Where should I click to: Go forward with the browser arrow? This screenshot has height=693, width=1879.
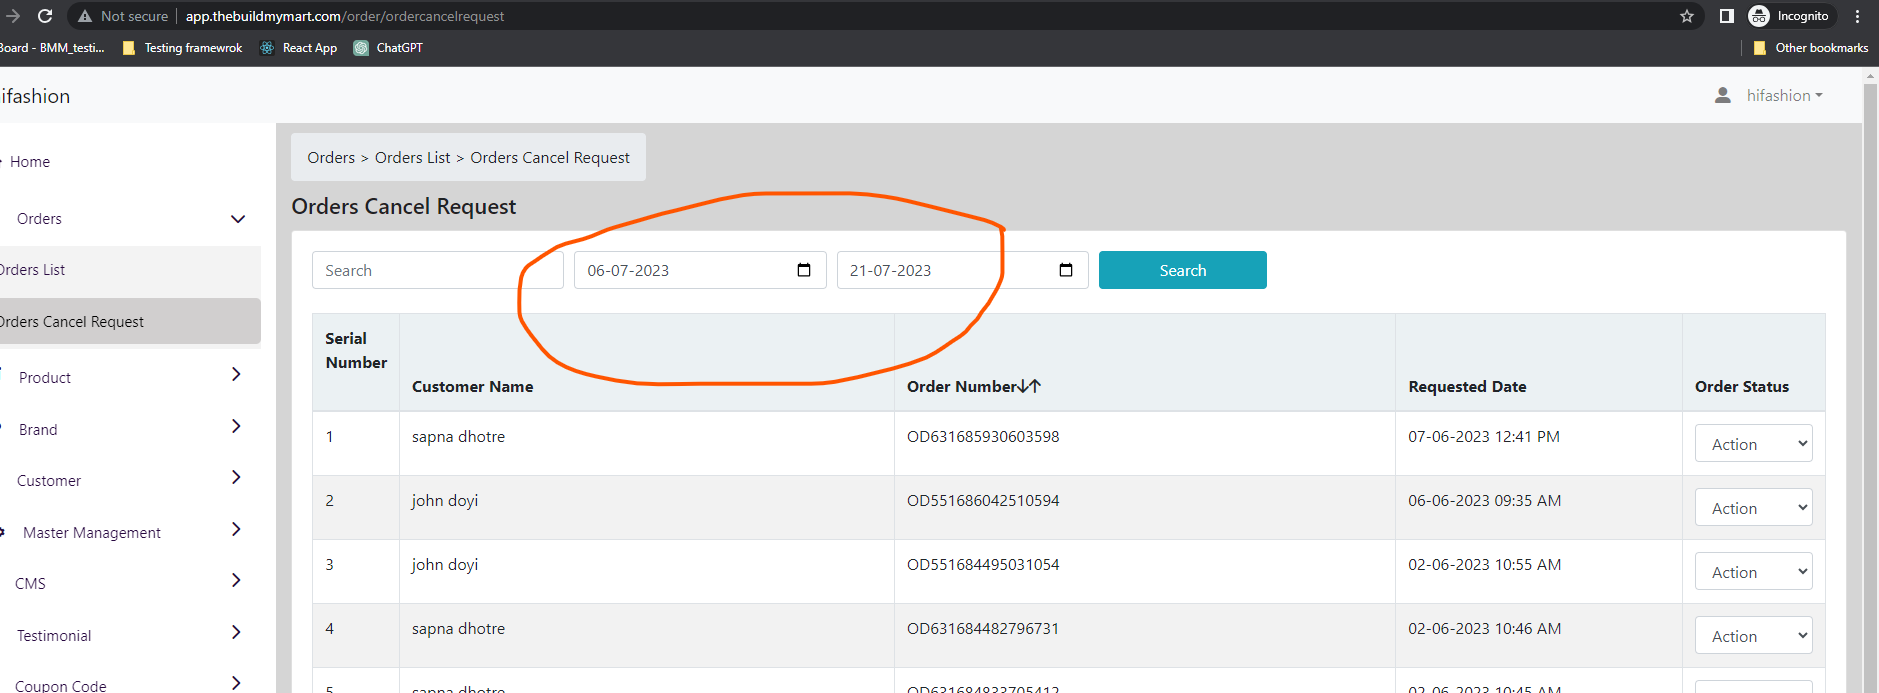point(13,16)
